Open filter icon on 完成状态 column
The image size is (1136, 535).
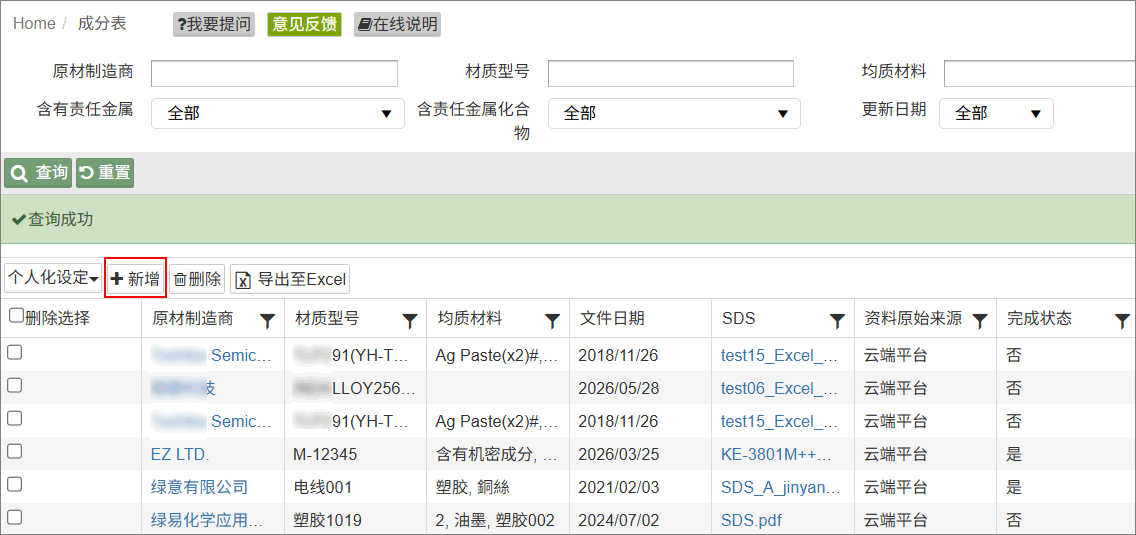point(1122,320)
